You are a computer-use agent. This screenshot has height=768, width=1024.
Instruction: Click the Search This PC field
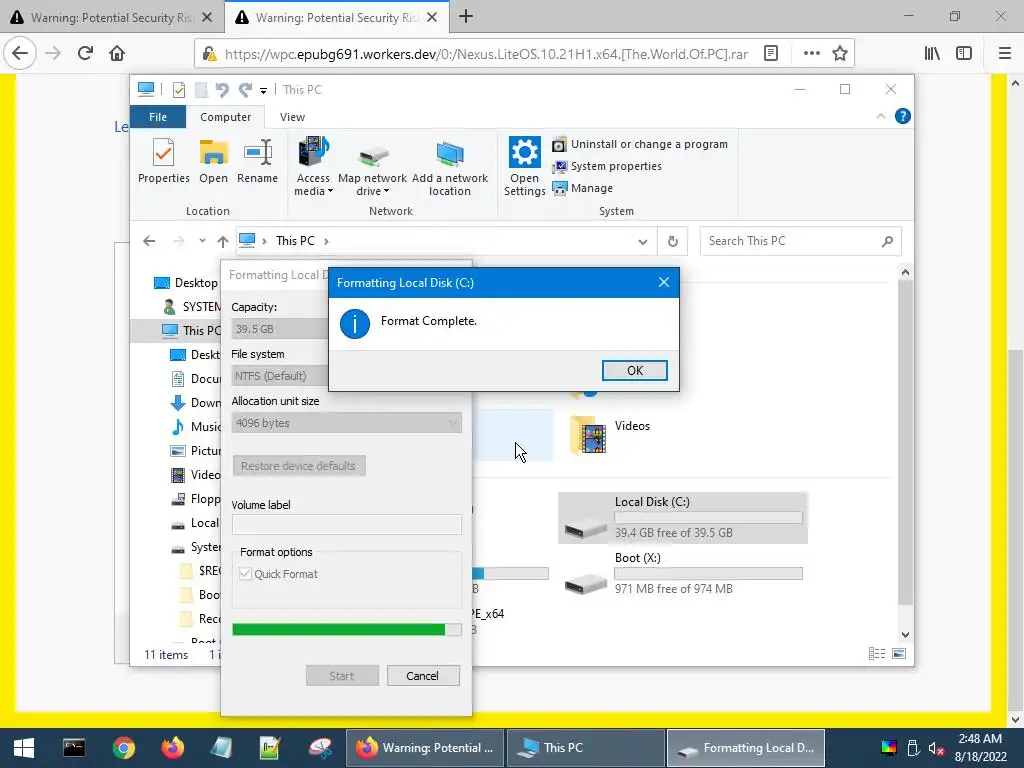click(800, 241)
